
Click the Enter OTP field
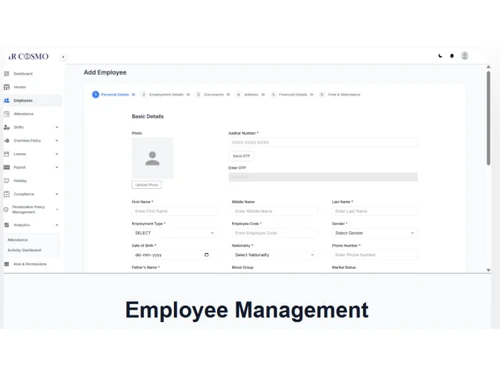point(323,177)
